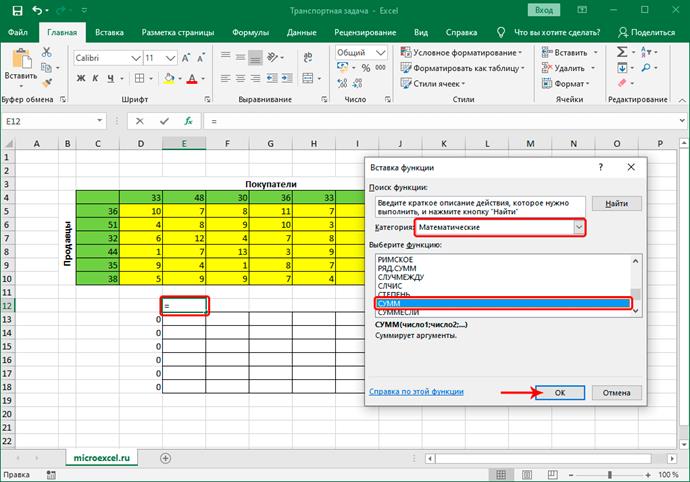Open the Формат cells dropdown
The image size is (690, 482).
(x=565, y=84)
